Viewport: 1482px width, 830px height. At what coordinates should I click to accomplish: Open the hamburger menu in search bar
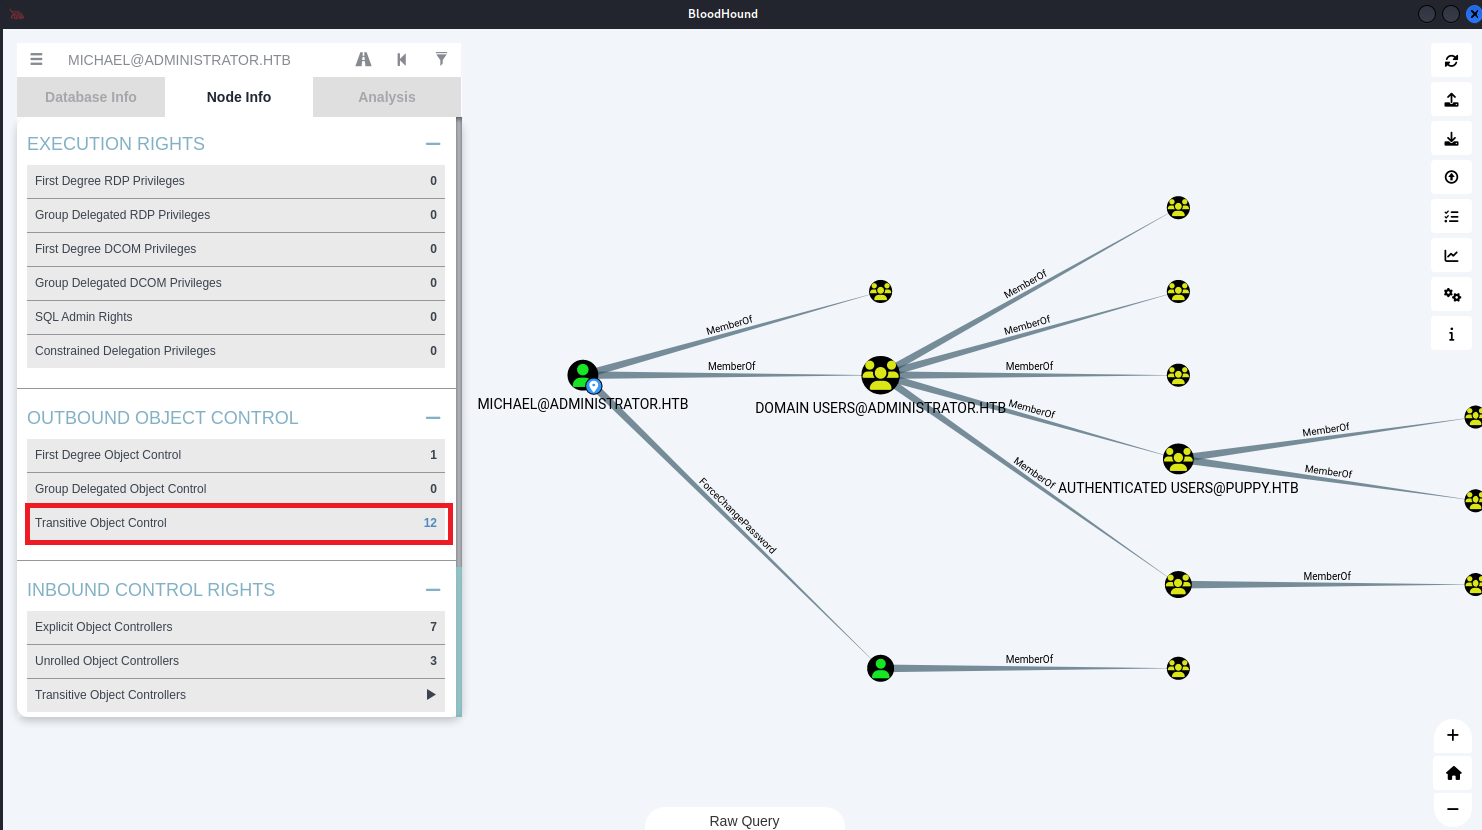(x=36, y=60)
